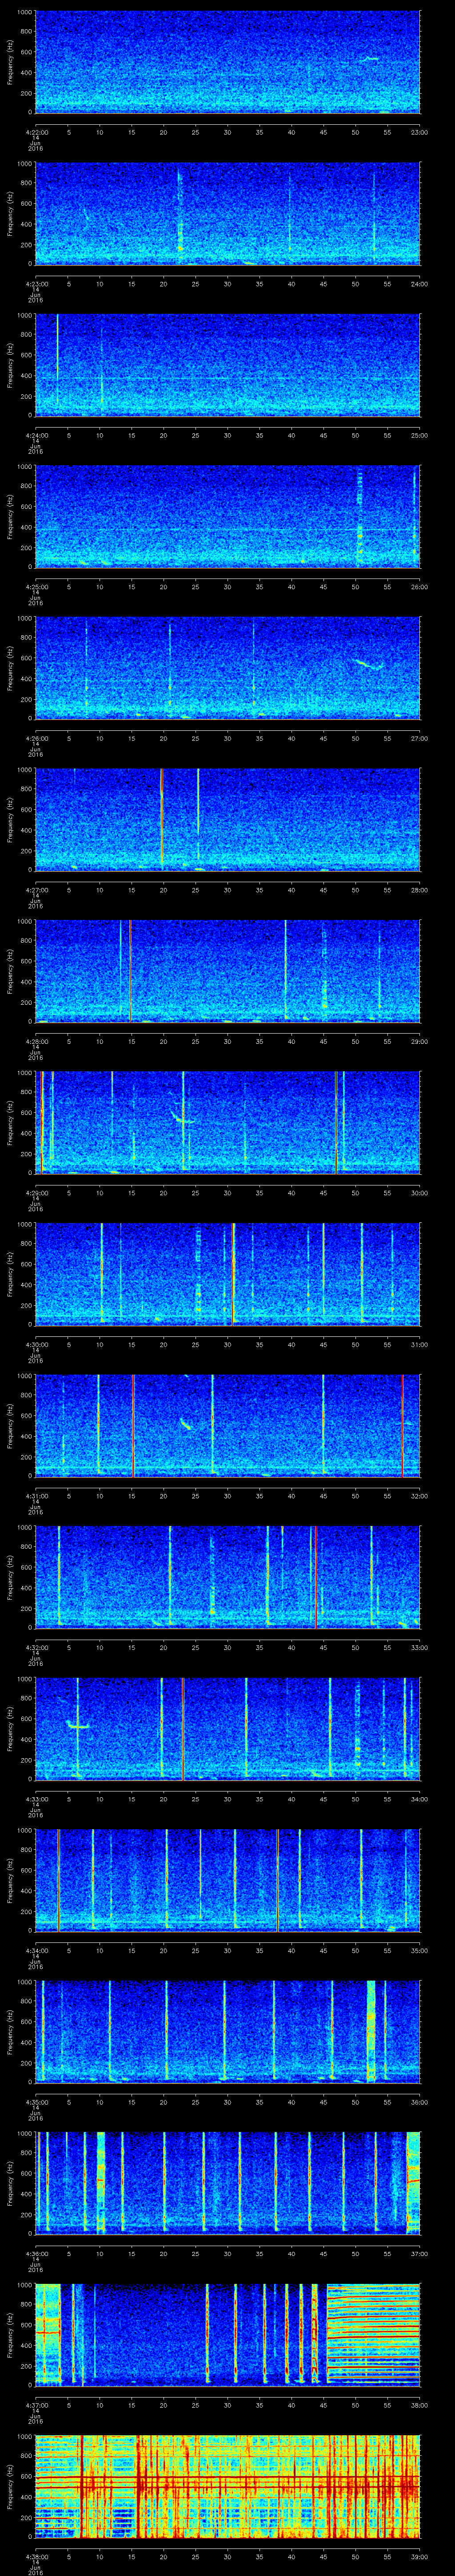Screen dimensions: 455x2576
Task: Select the '4:26:00' start time label
Action: point(36,738)
